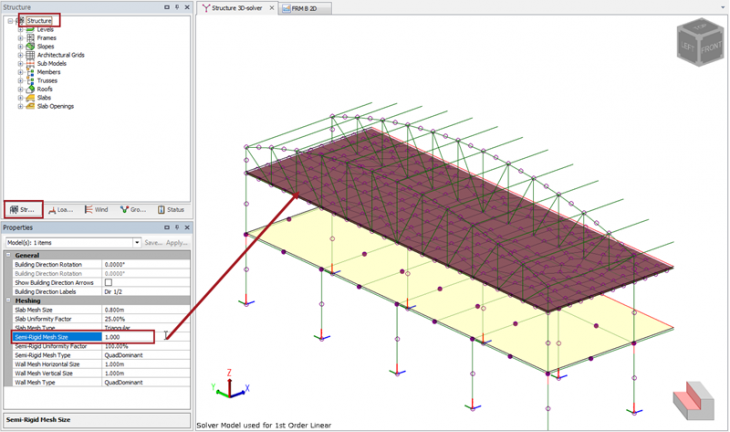Collapse the Meshing properties section
This screenshot has height=432, width=730.
[7, 300]
